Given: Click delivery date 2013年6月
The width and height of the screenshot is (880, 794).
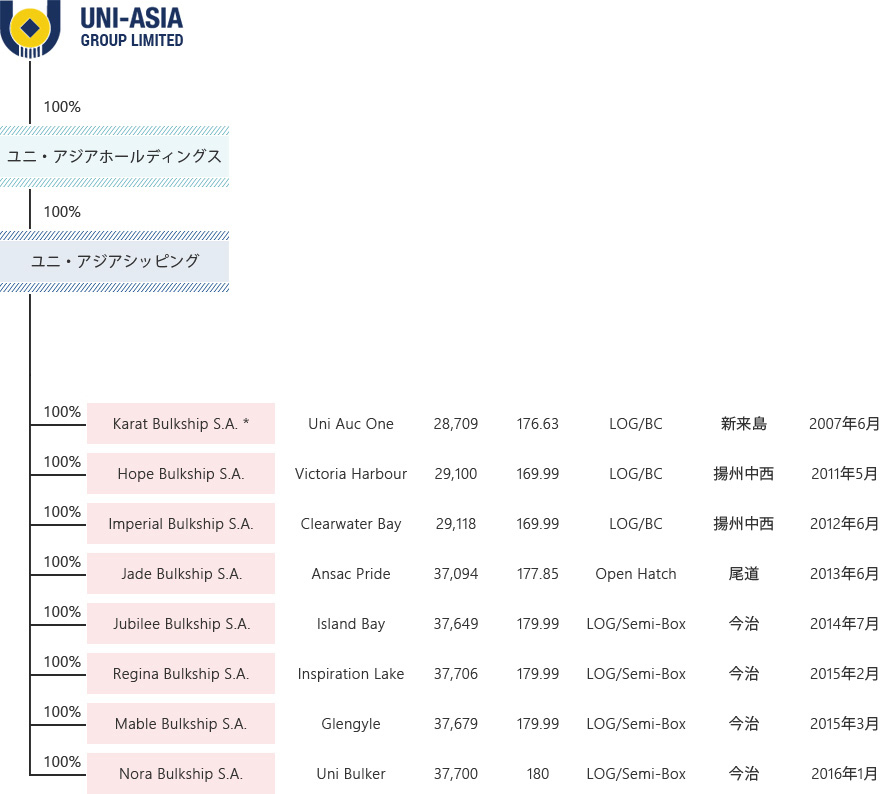Looking at the screenshot, I should [x=844, y=573].
